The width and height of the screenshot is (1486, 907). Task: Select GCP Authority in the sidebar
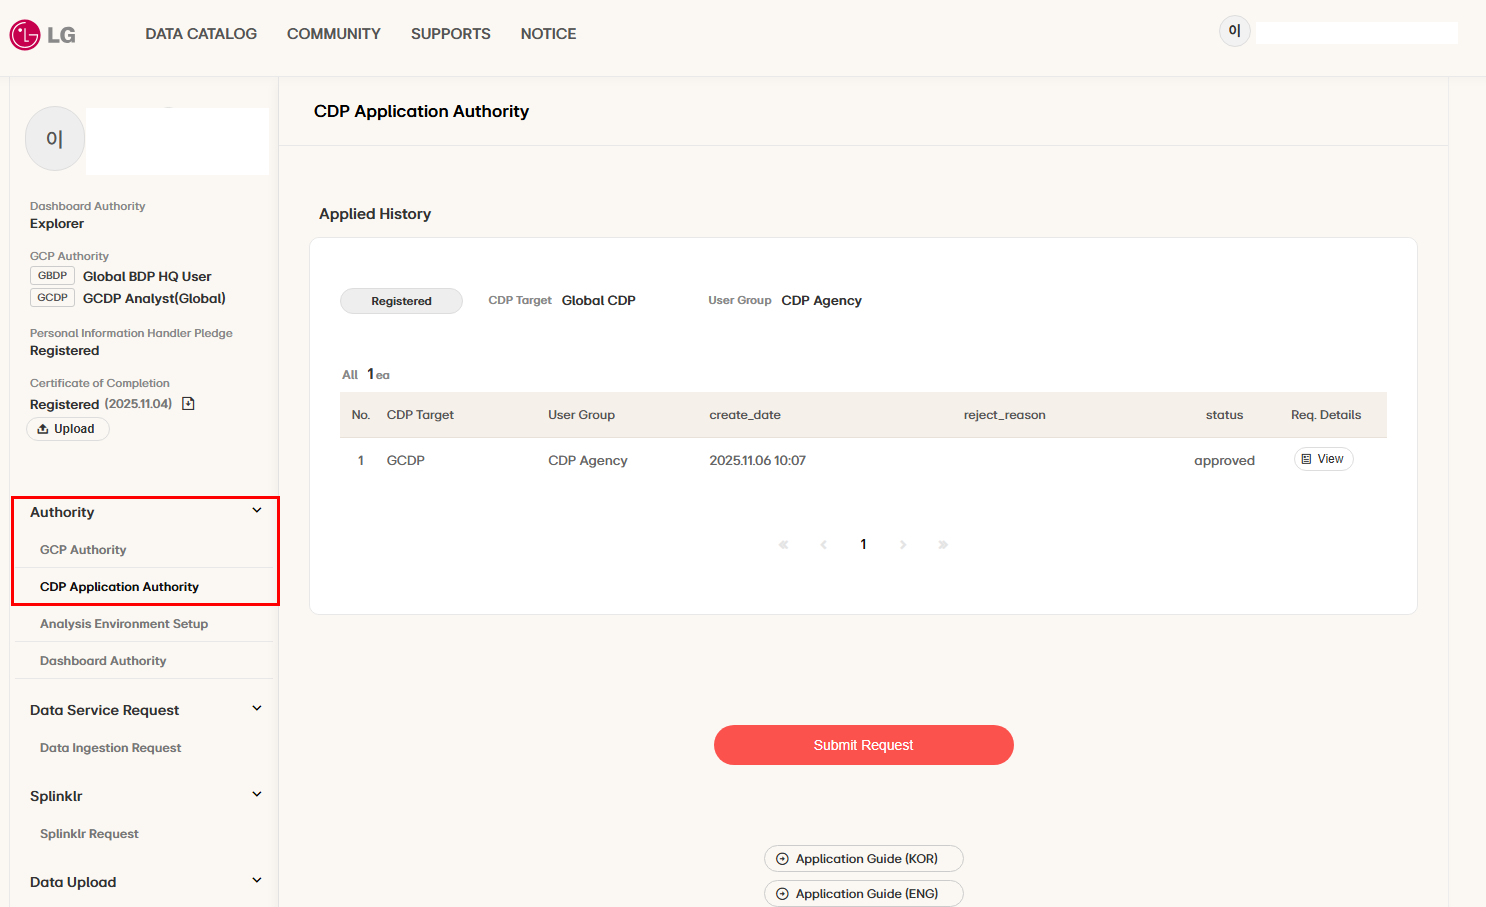click(x=83, y=550)
